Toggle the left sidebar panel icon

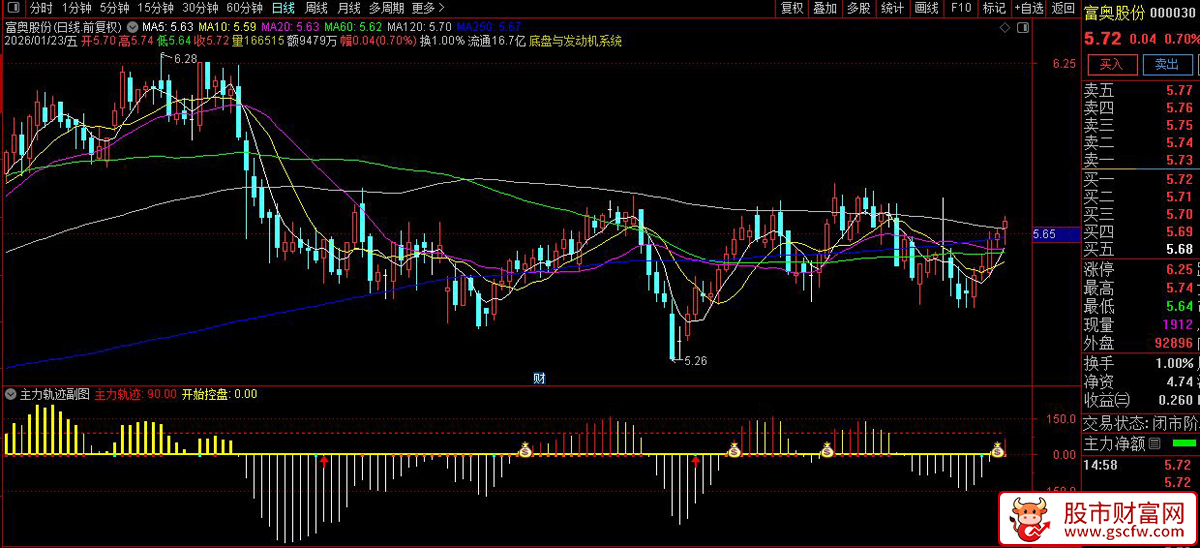13,8
